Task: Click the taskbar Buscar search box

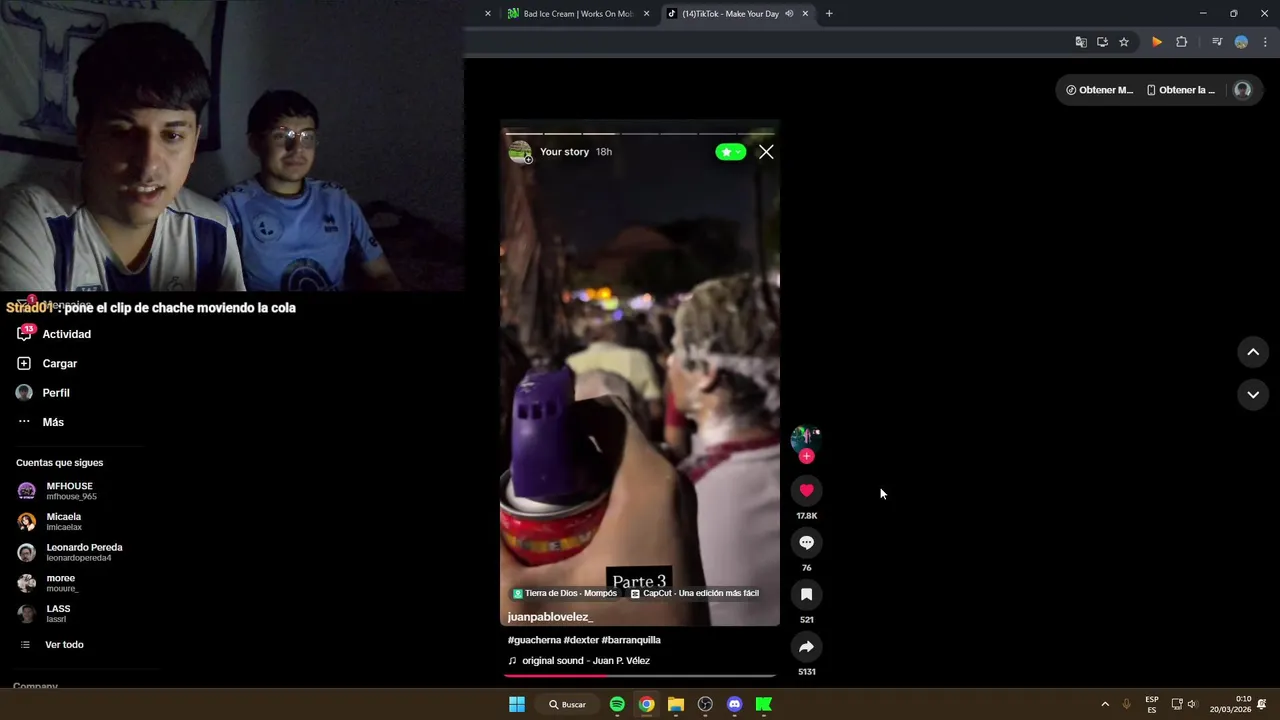Action: point(567,704)
